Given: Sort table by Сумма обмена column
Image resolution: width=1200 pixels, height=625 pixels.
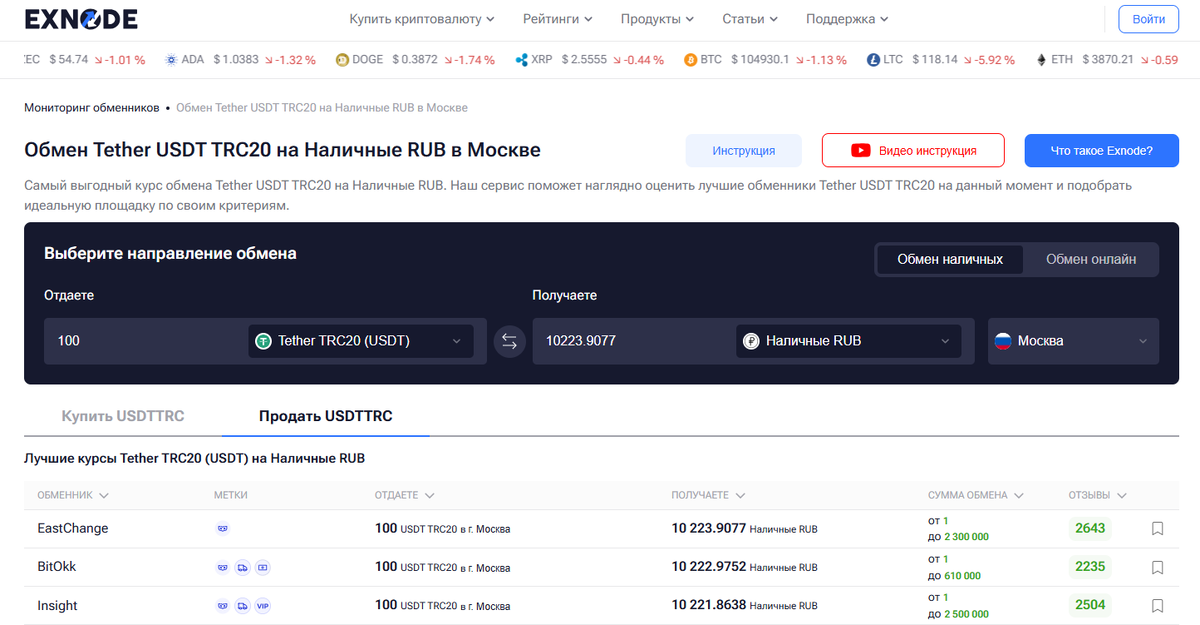Looking at the screenshot, I should point(975,495).
